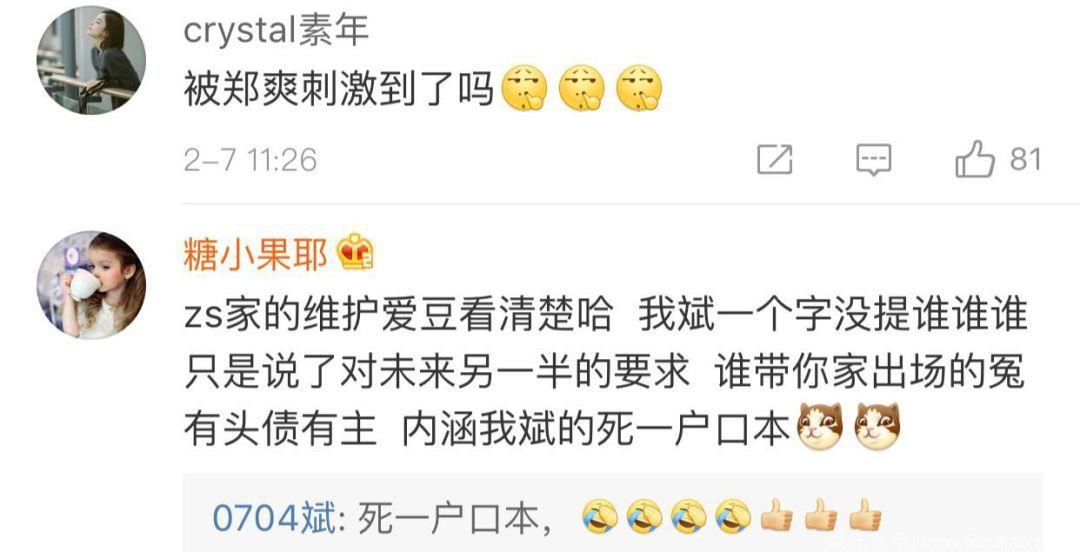Click the second cat emoji in 糖小果耶's comment

878,426
